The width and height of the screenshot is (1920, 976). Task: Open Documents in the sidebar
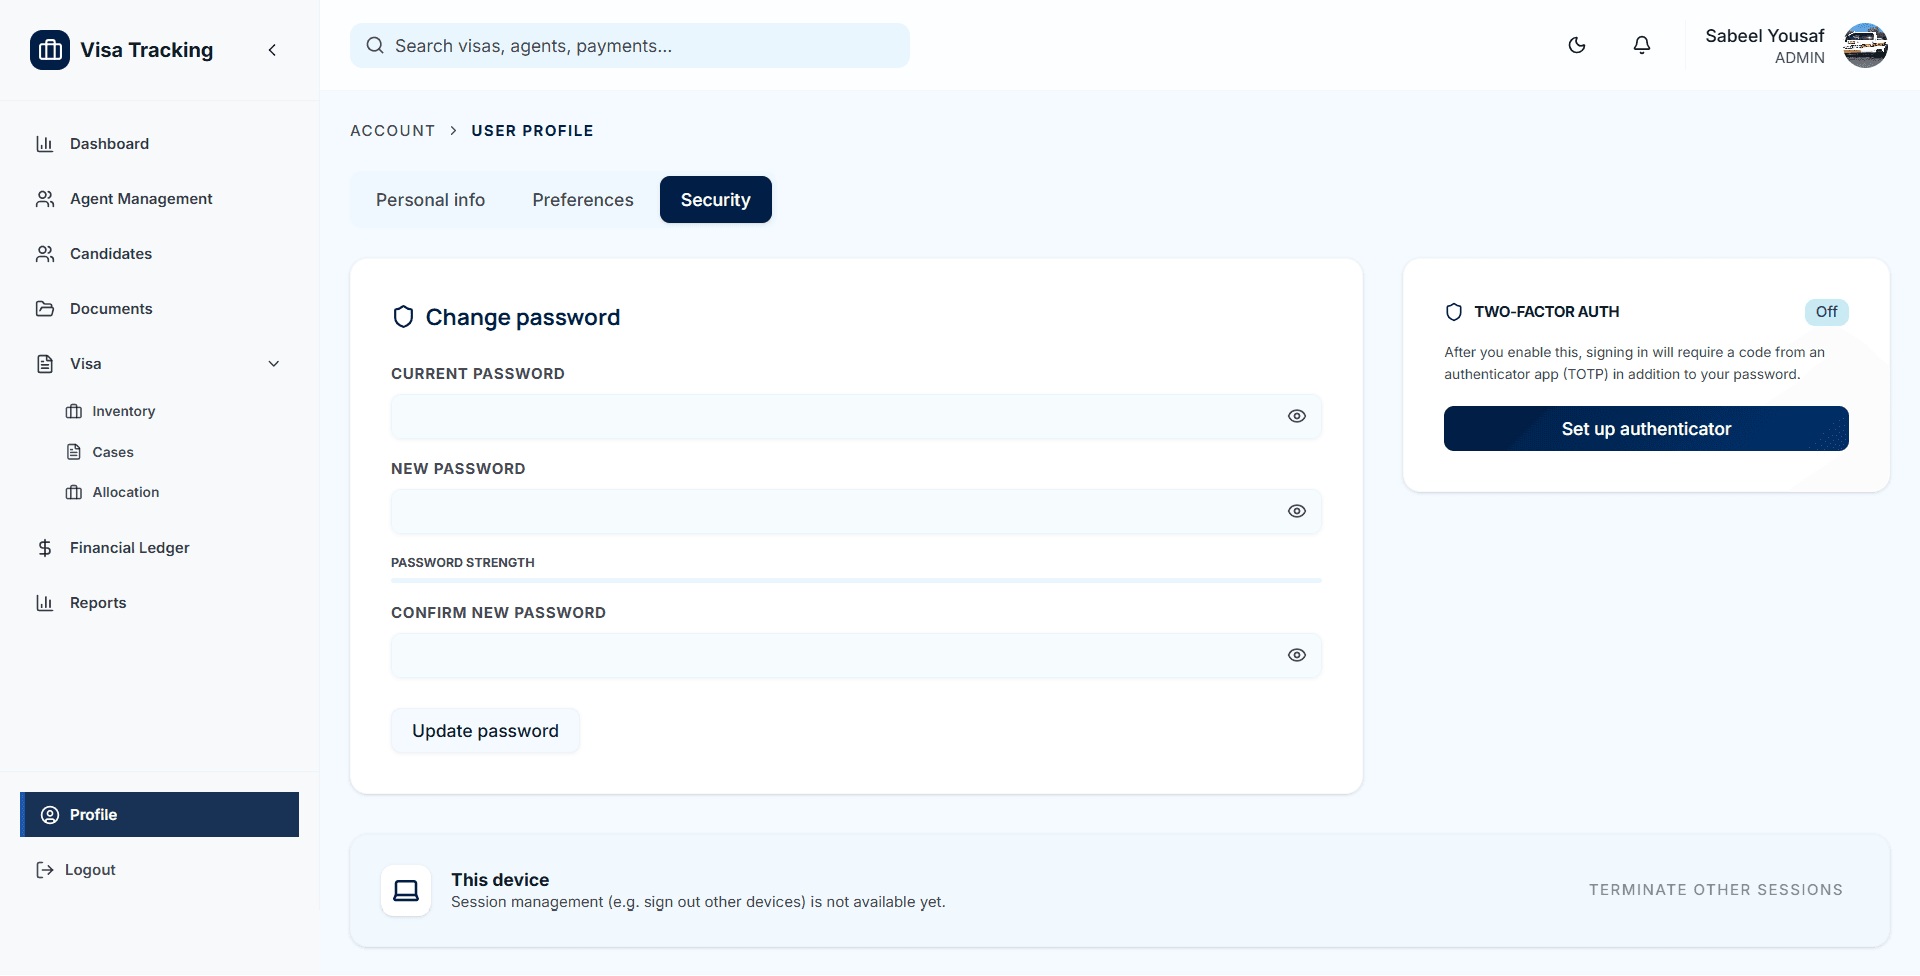coord(160,309)
